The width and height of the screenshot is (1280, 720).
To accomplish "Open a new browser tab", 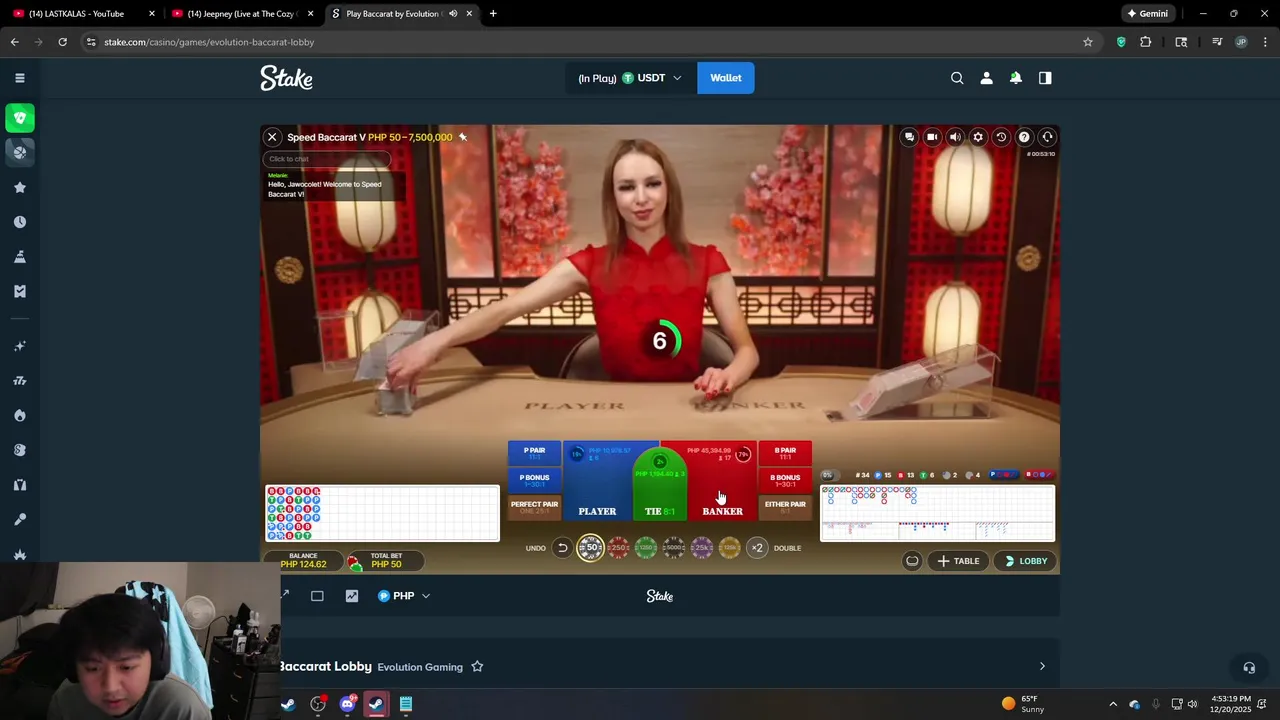I will [x=493, y=14].
